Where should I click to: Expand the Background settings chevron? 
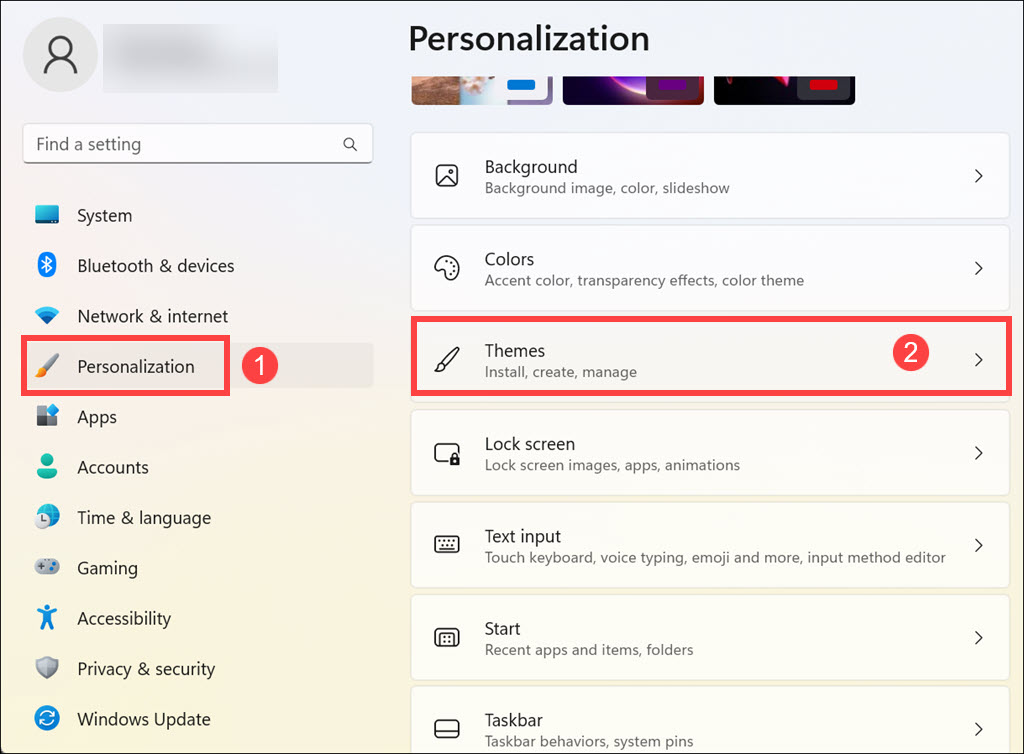978,176
